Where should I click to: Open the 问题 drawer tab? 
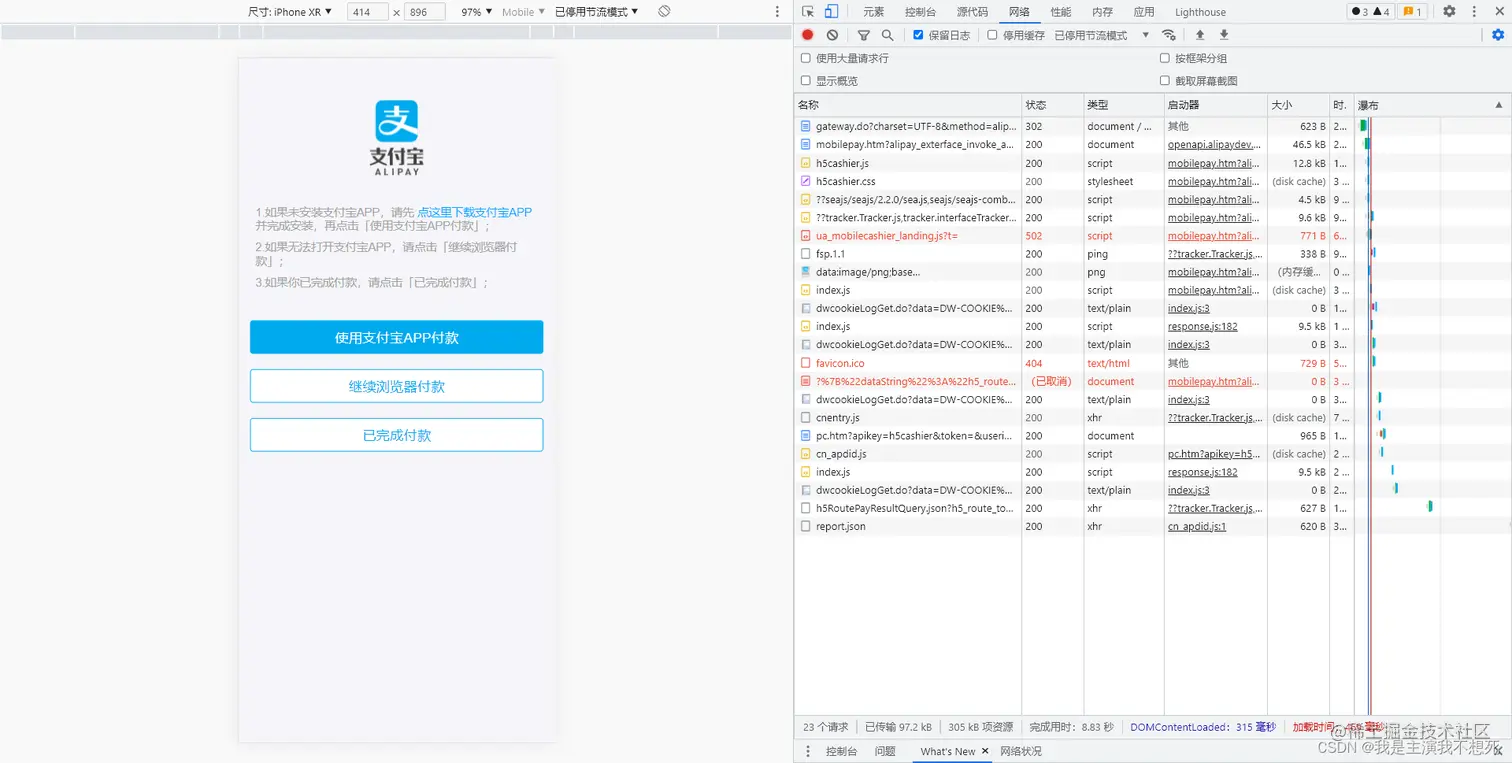[x=885, y=751]
